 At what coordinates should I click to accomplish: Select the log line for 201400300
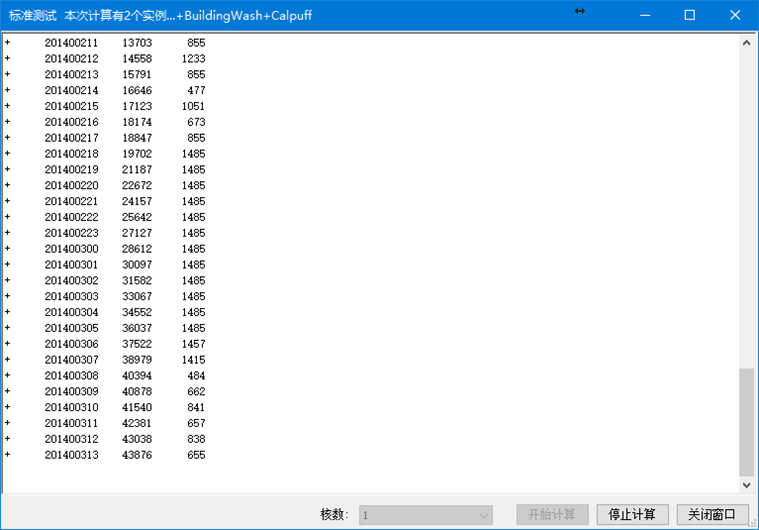(x=72, y=249)
